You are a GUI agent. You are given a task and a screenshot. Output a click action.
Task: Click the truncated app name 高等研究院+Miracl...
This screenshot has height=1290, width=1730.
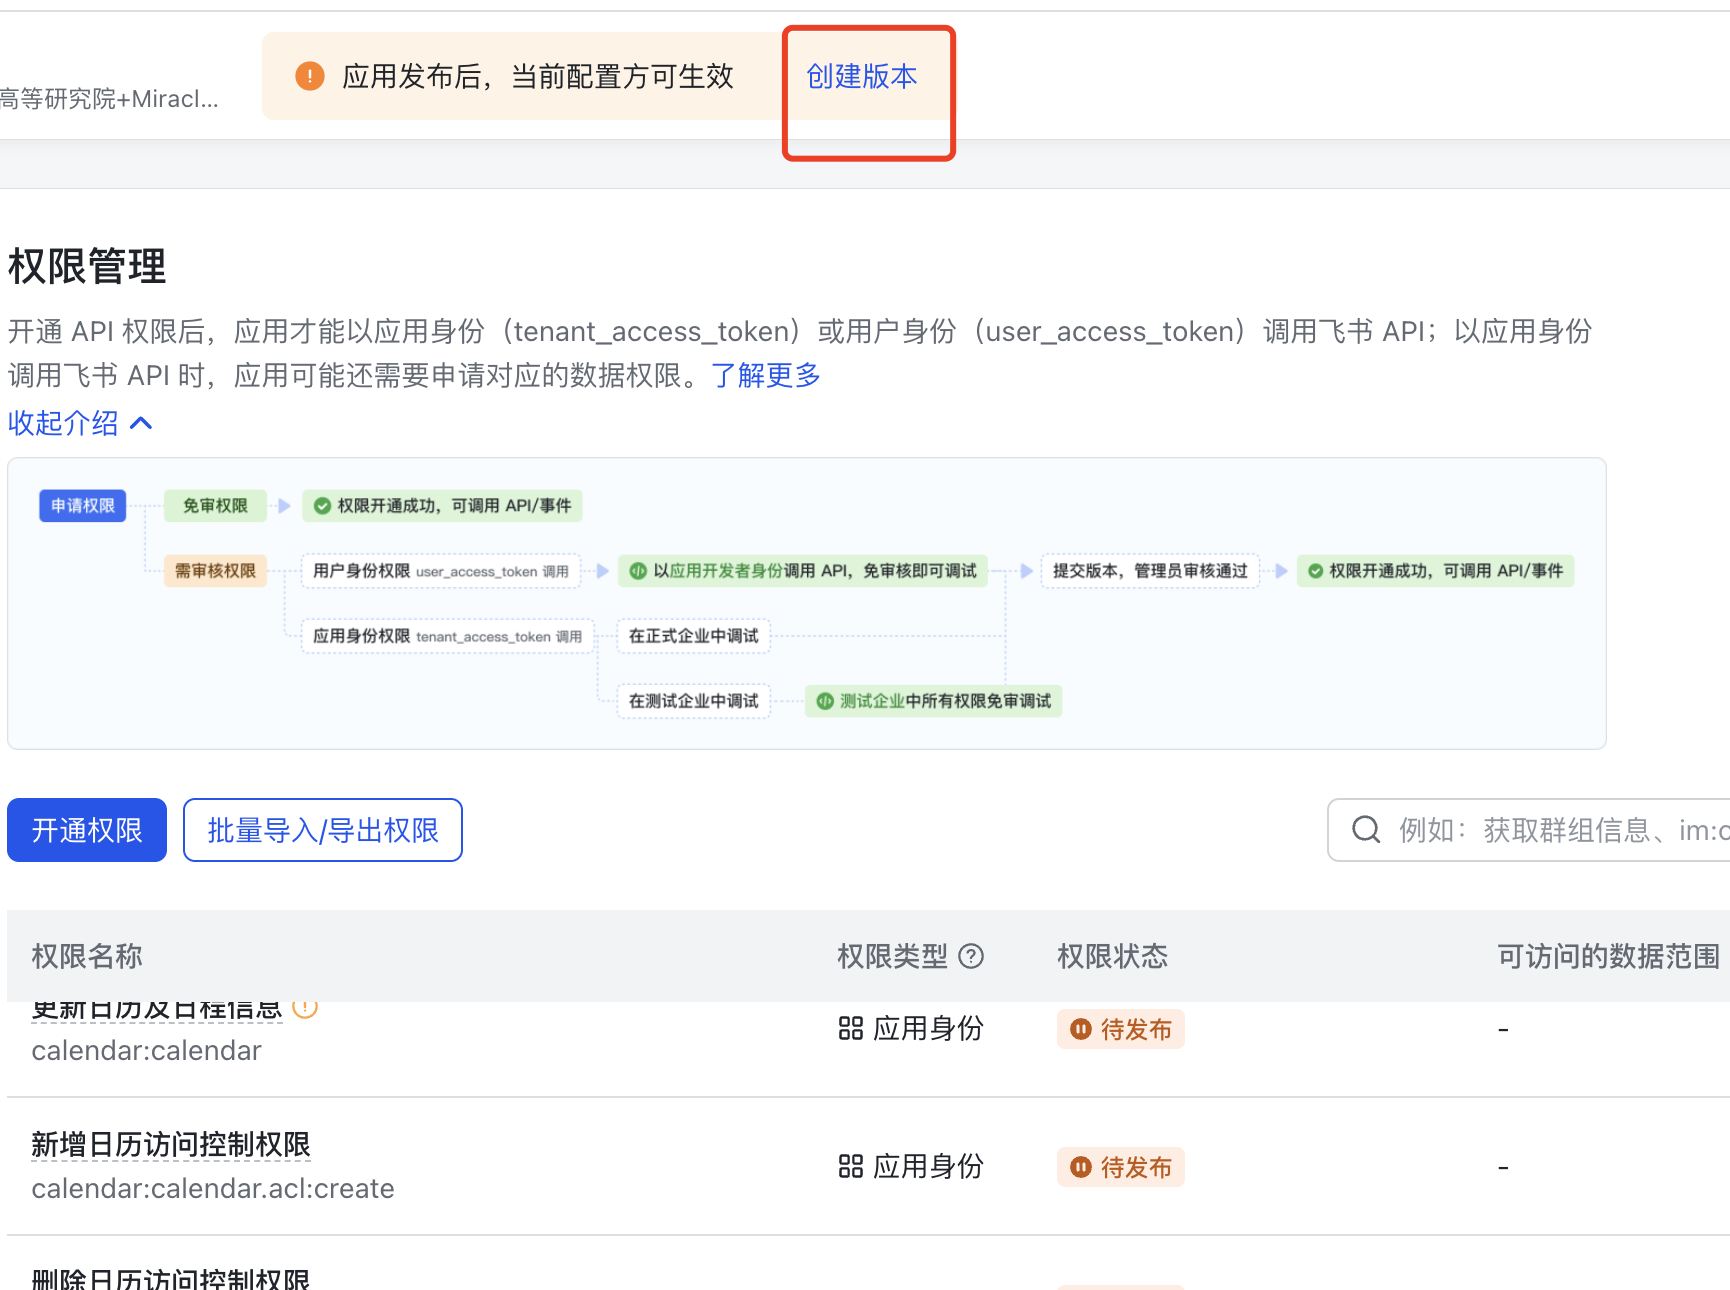pos(109,99)
